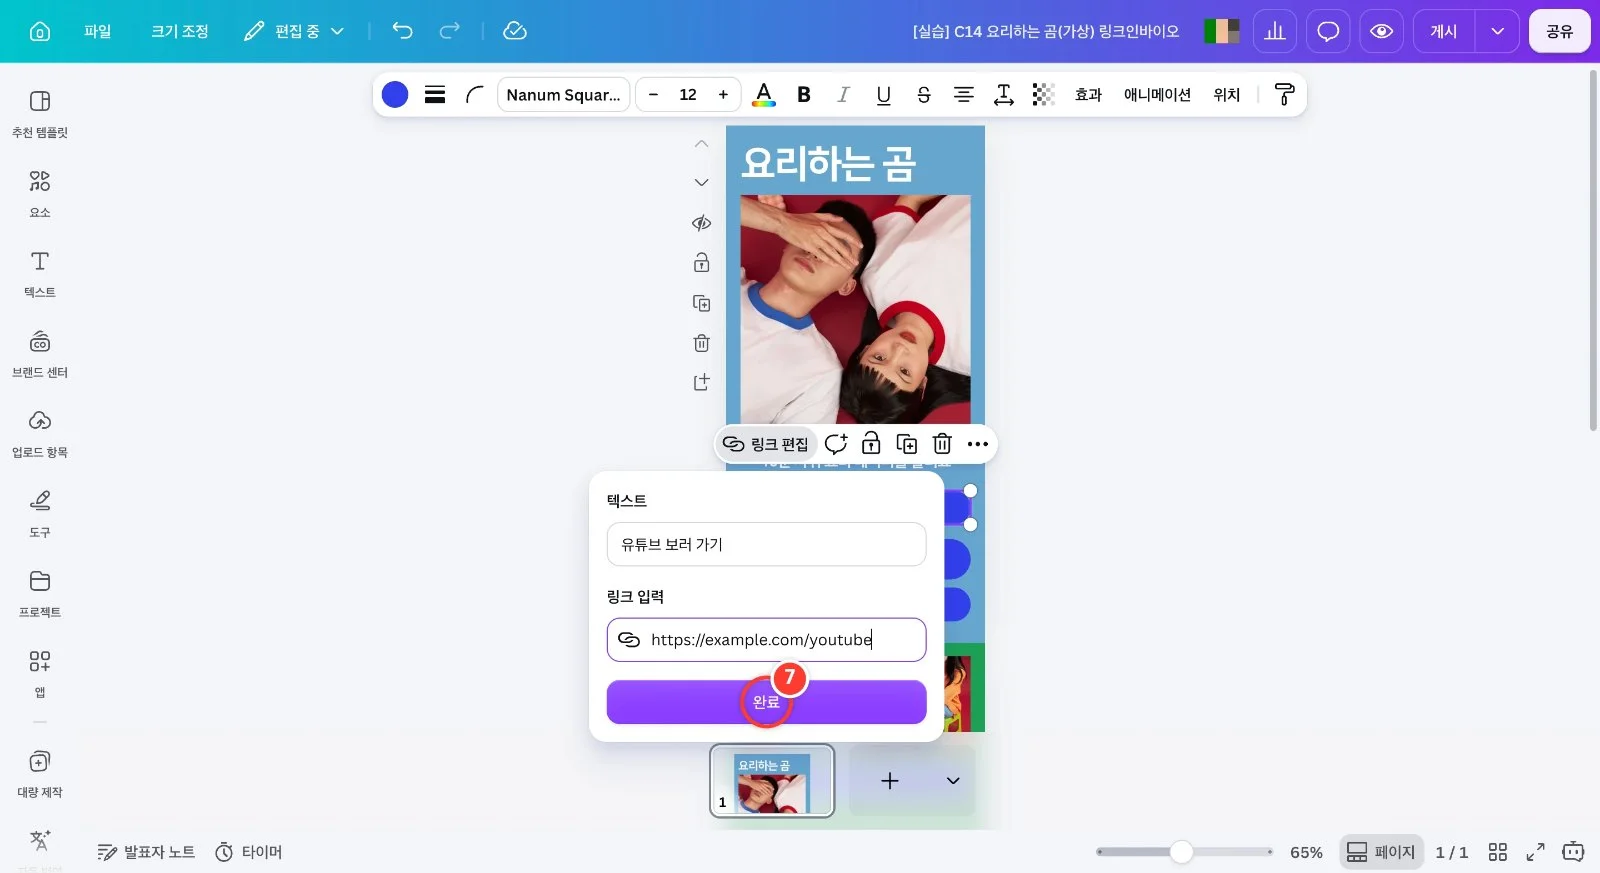
Task: Open text color picker
Action: (764, 94)
